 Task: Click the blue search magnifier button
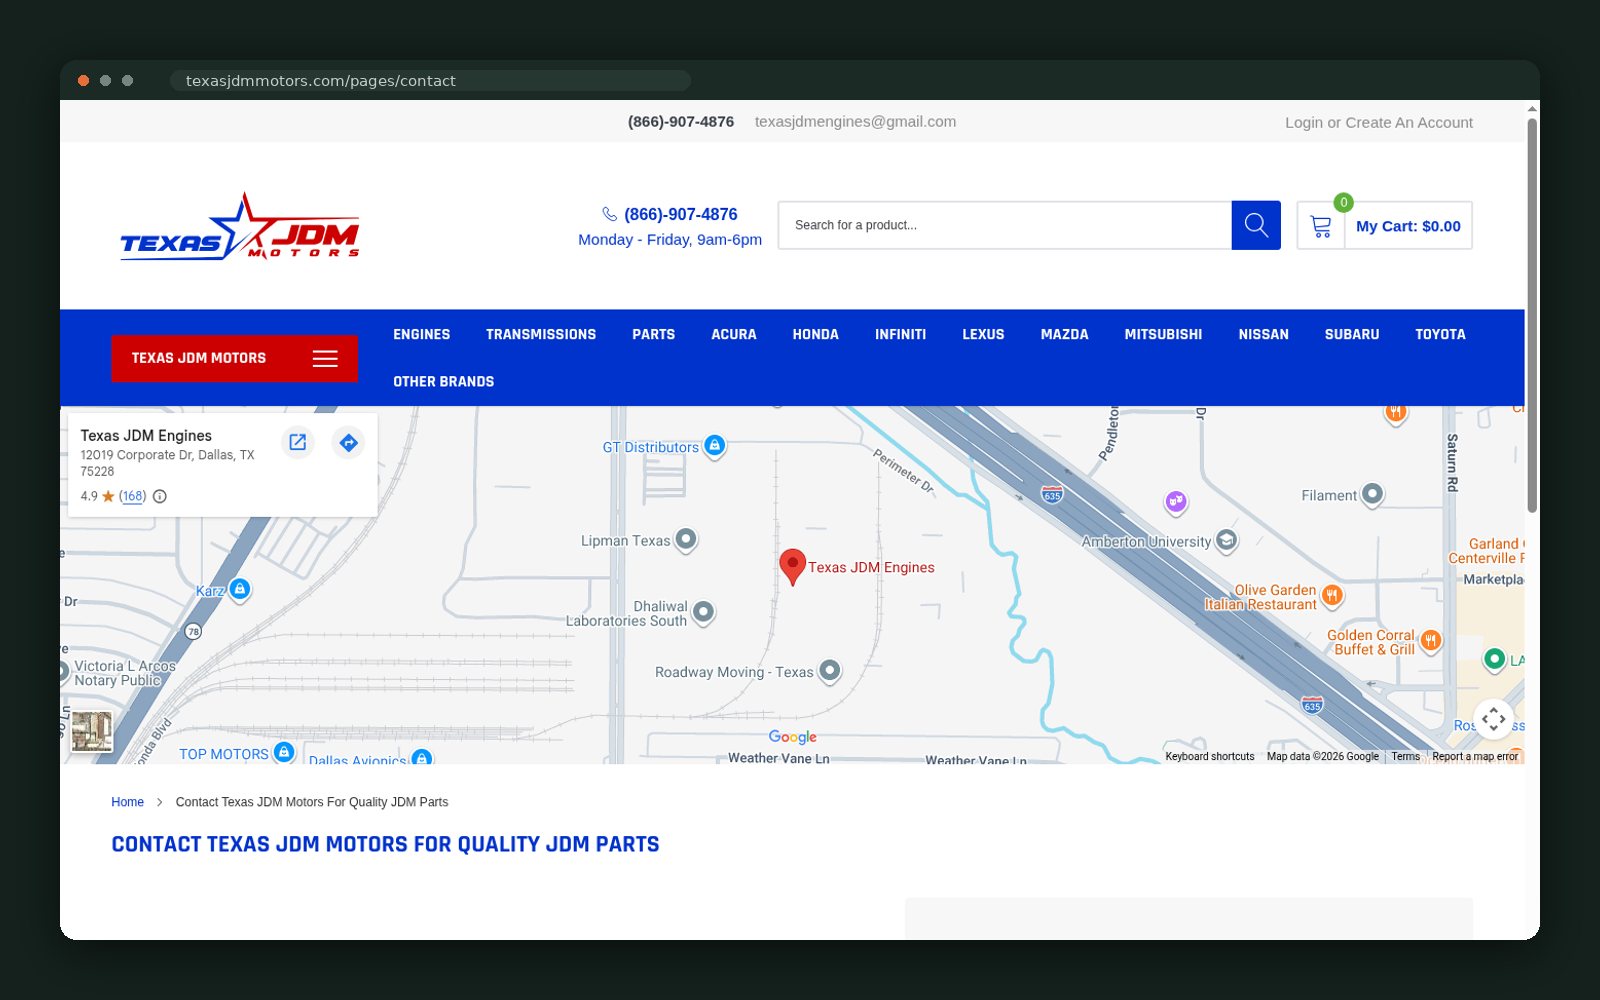point(1256,225)
